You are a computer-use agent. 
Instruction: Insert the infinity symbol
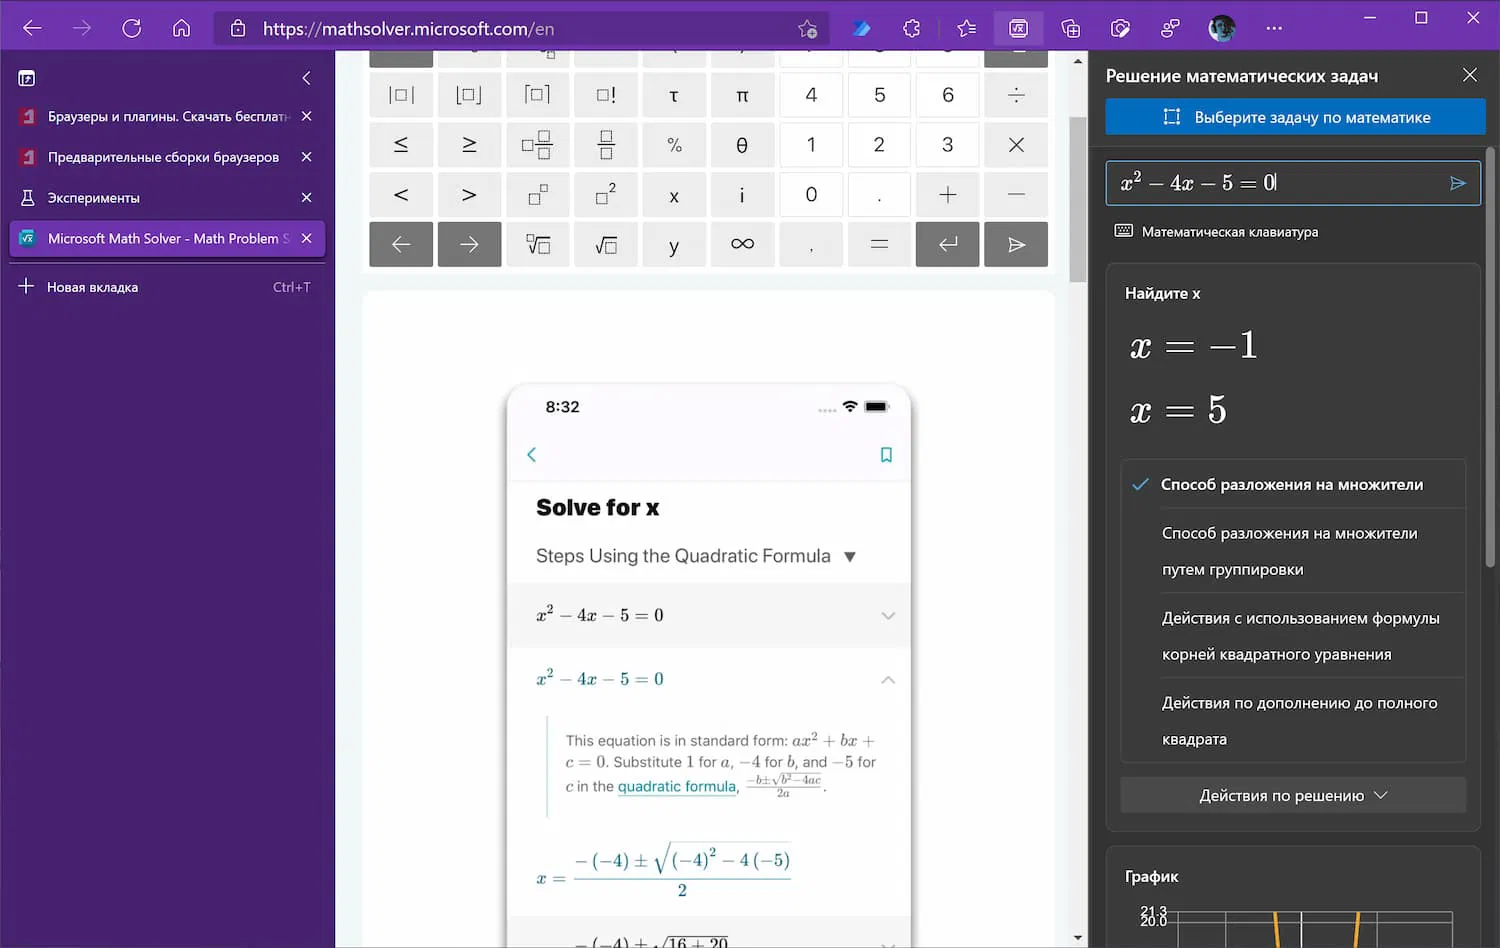pyautogui.click(x=742, y=245)
